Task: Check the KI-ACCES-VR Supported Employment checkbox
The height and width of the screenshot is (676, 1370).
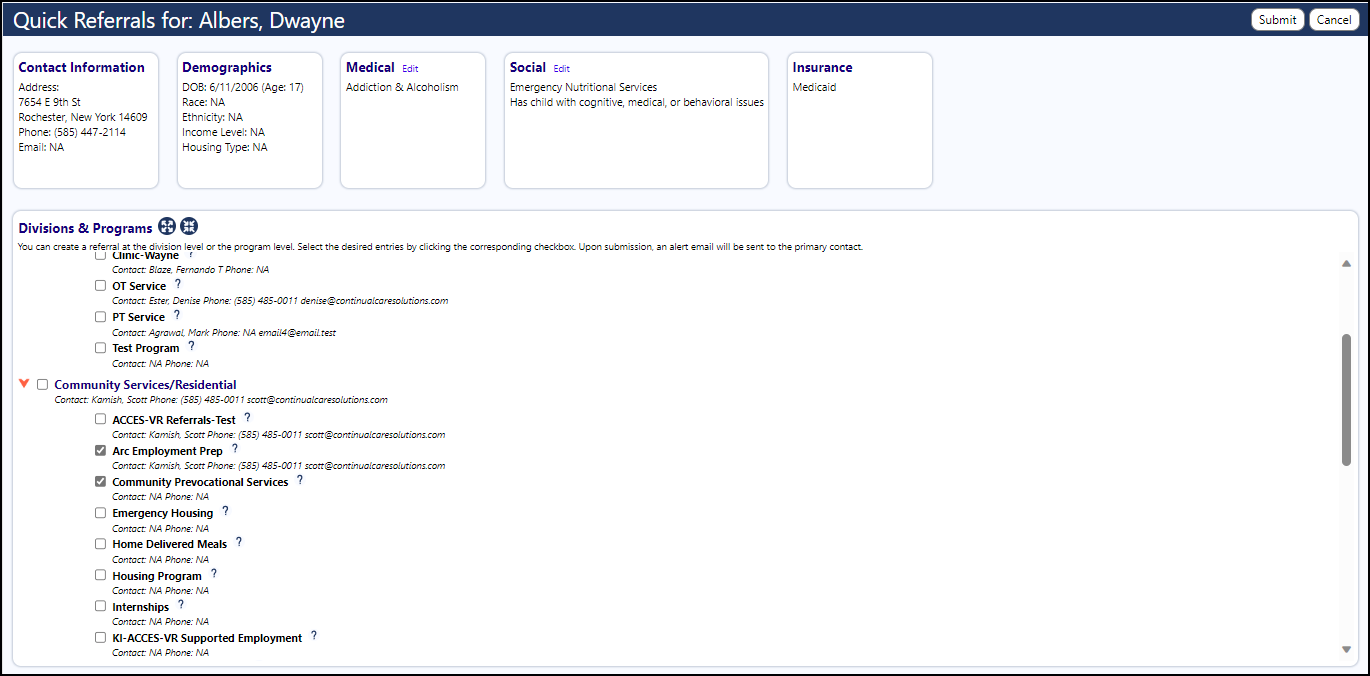Action: [x=100, y=638]
